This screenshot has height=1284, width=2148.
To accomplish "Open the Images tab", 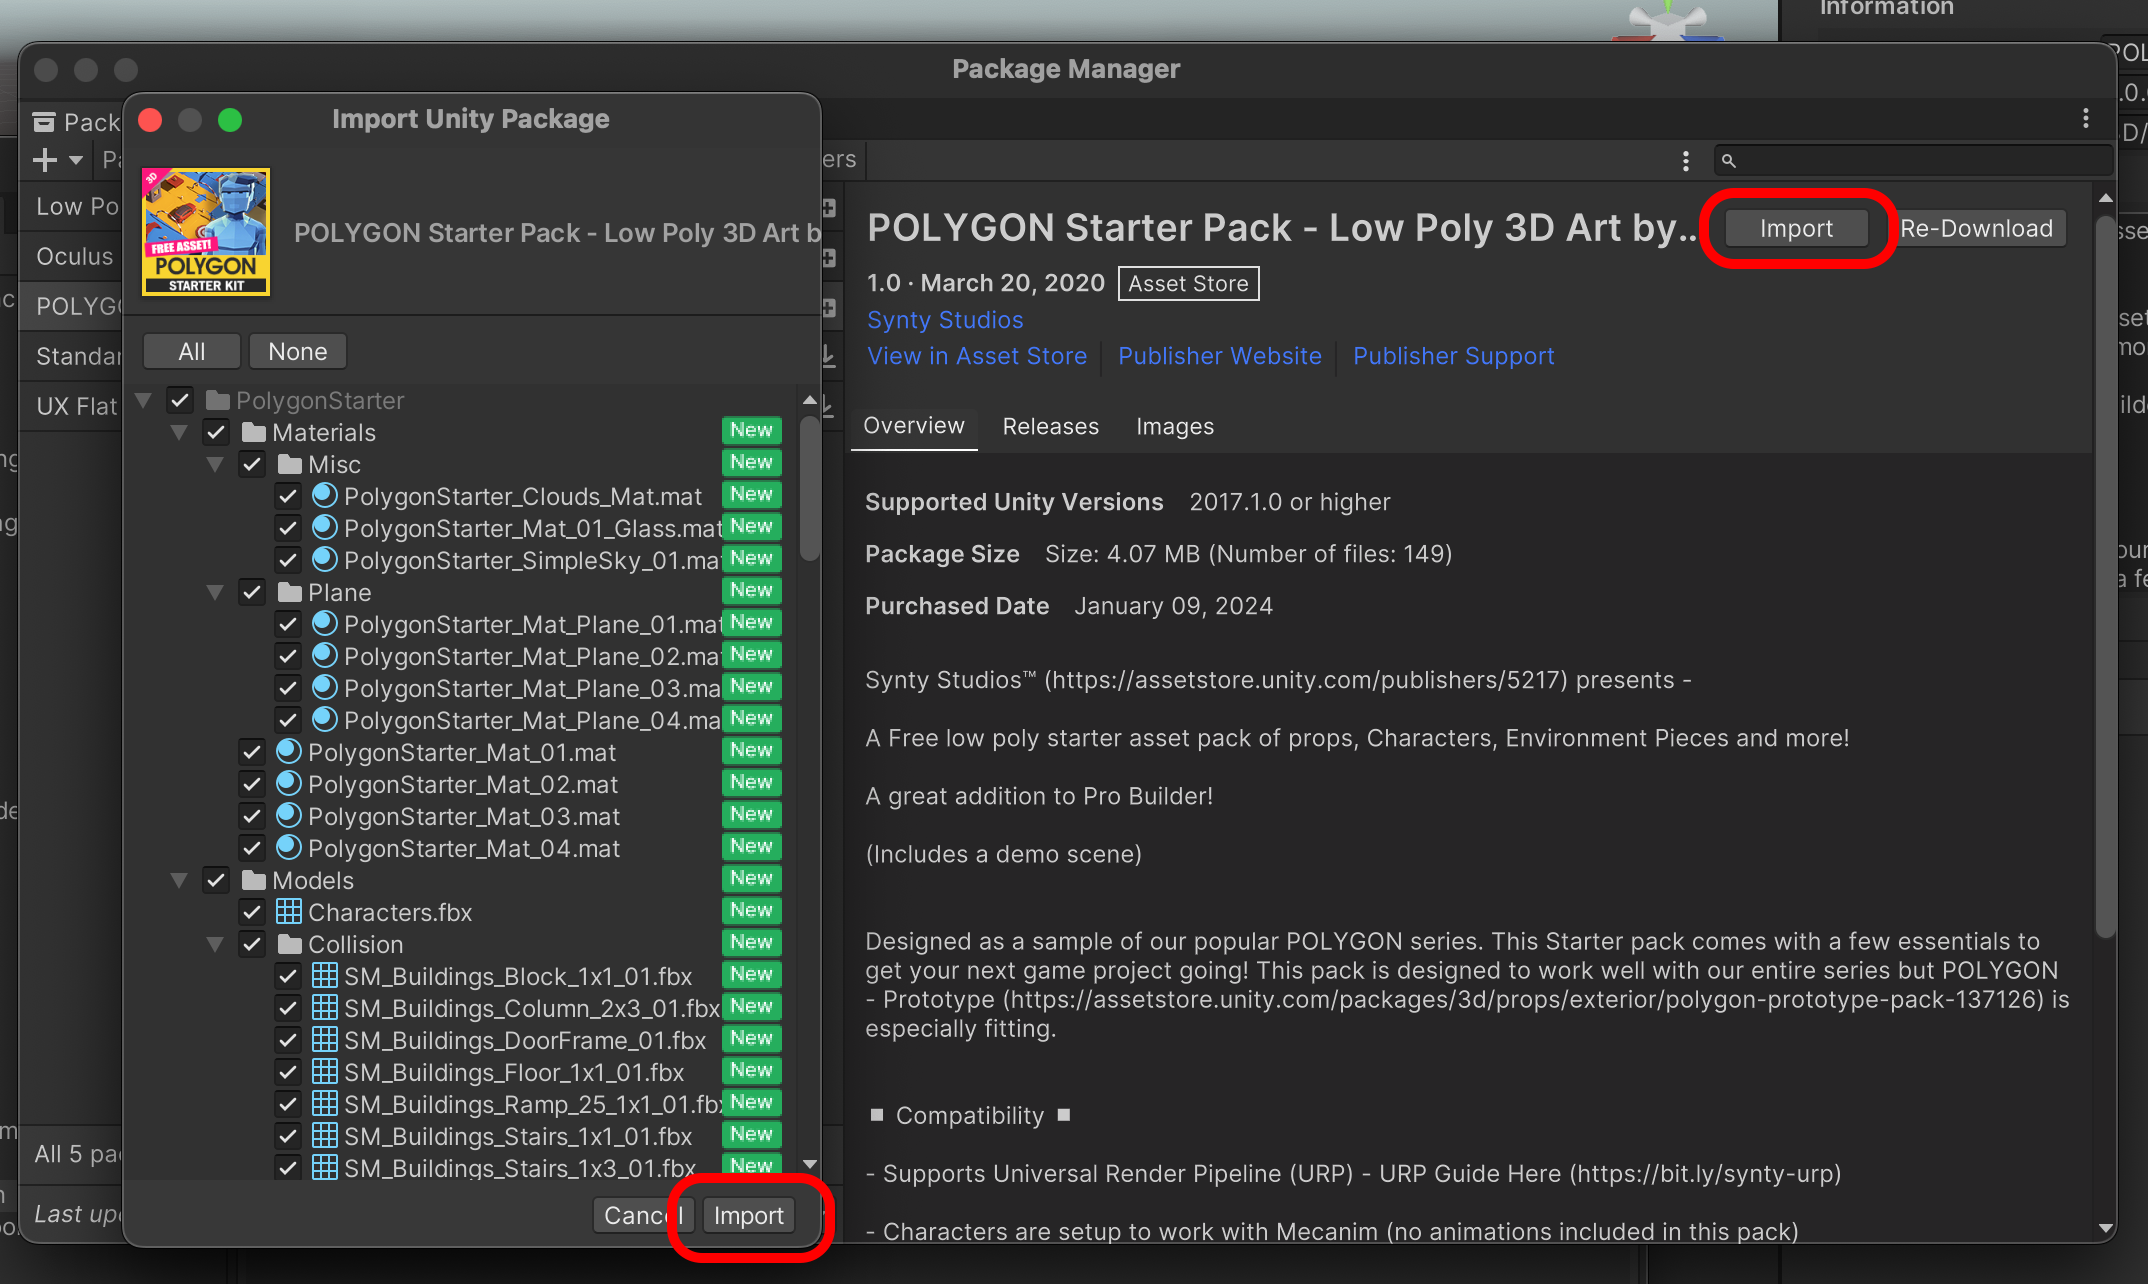I will click(x=1174, y=426).
